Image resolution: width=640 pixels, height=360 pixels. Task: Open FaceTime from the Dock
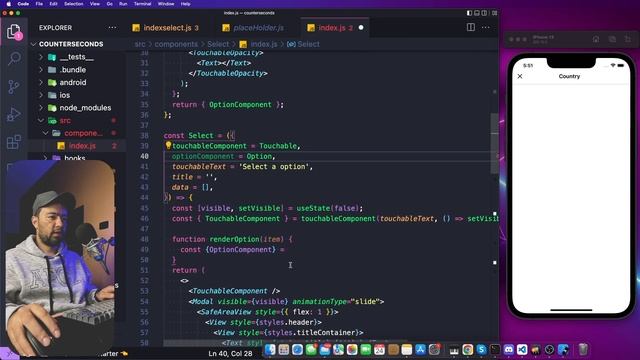click(x=366, y=349)
